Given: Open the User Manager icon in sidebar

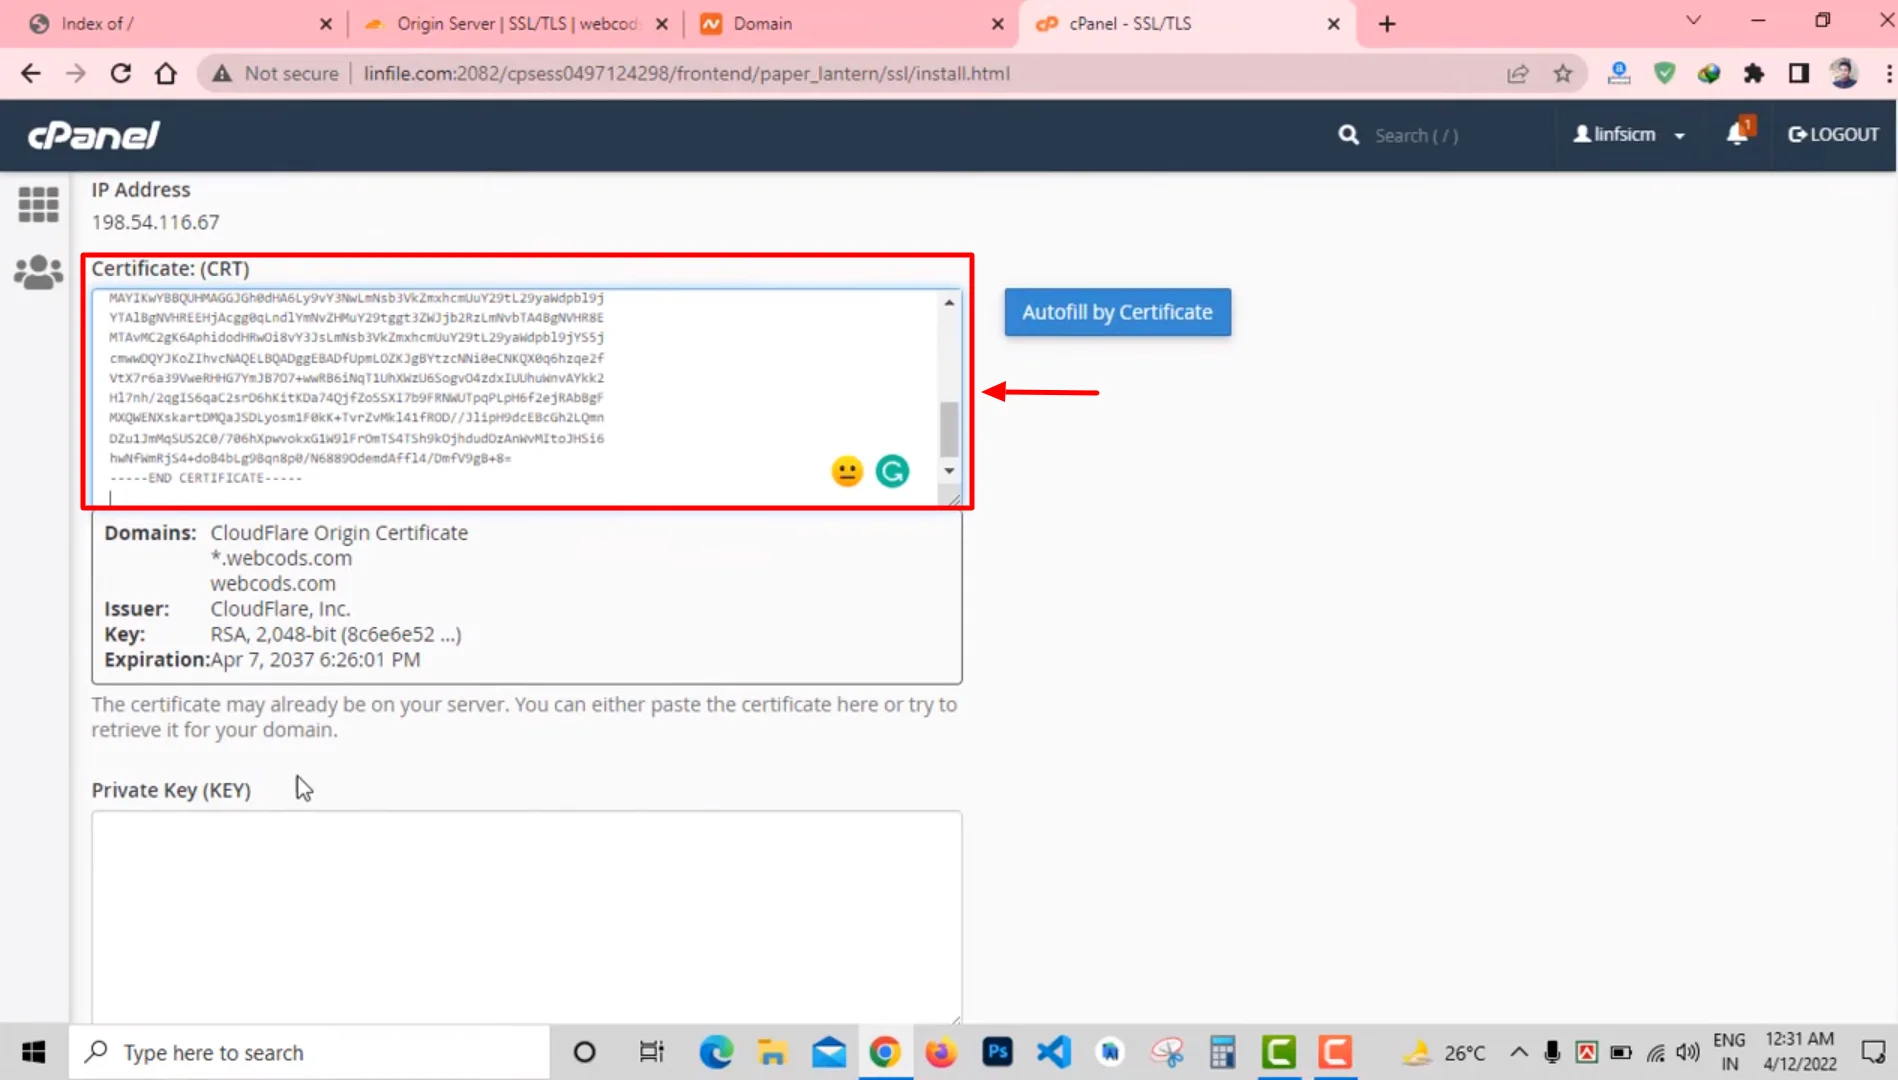Looking at the screenshot, I should coord(39,272).
